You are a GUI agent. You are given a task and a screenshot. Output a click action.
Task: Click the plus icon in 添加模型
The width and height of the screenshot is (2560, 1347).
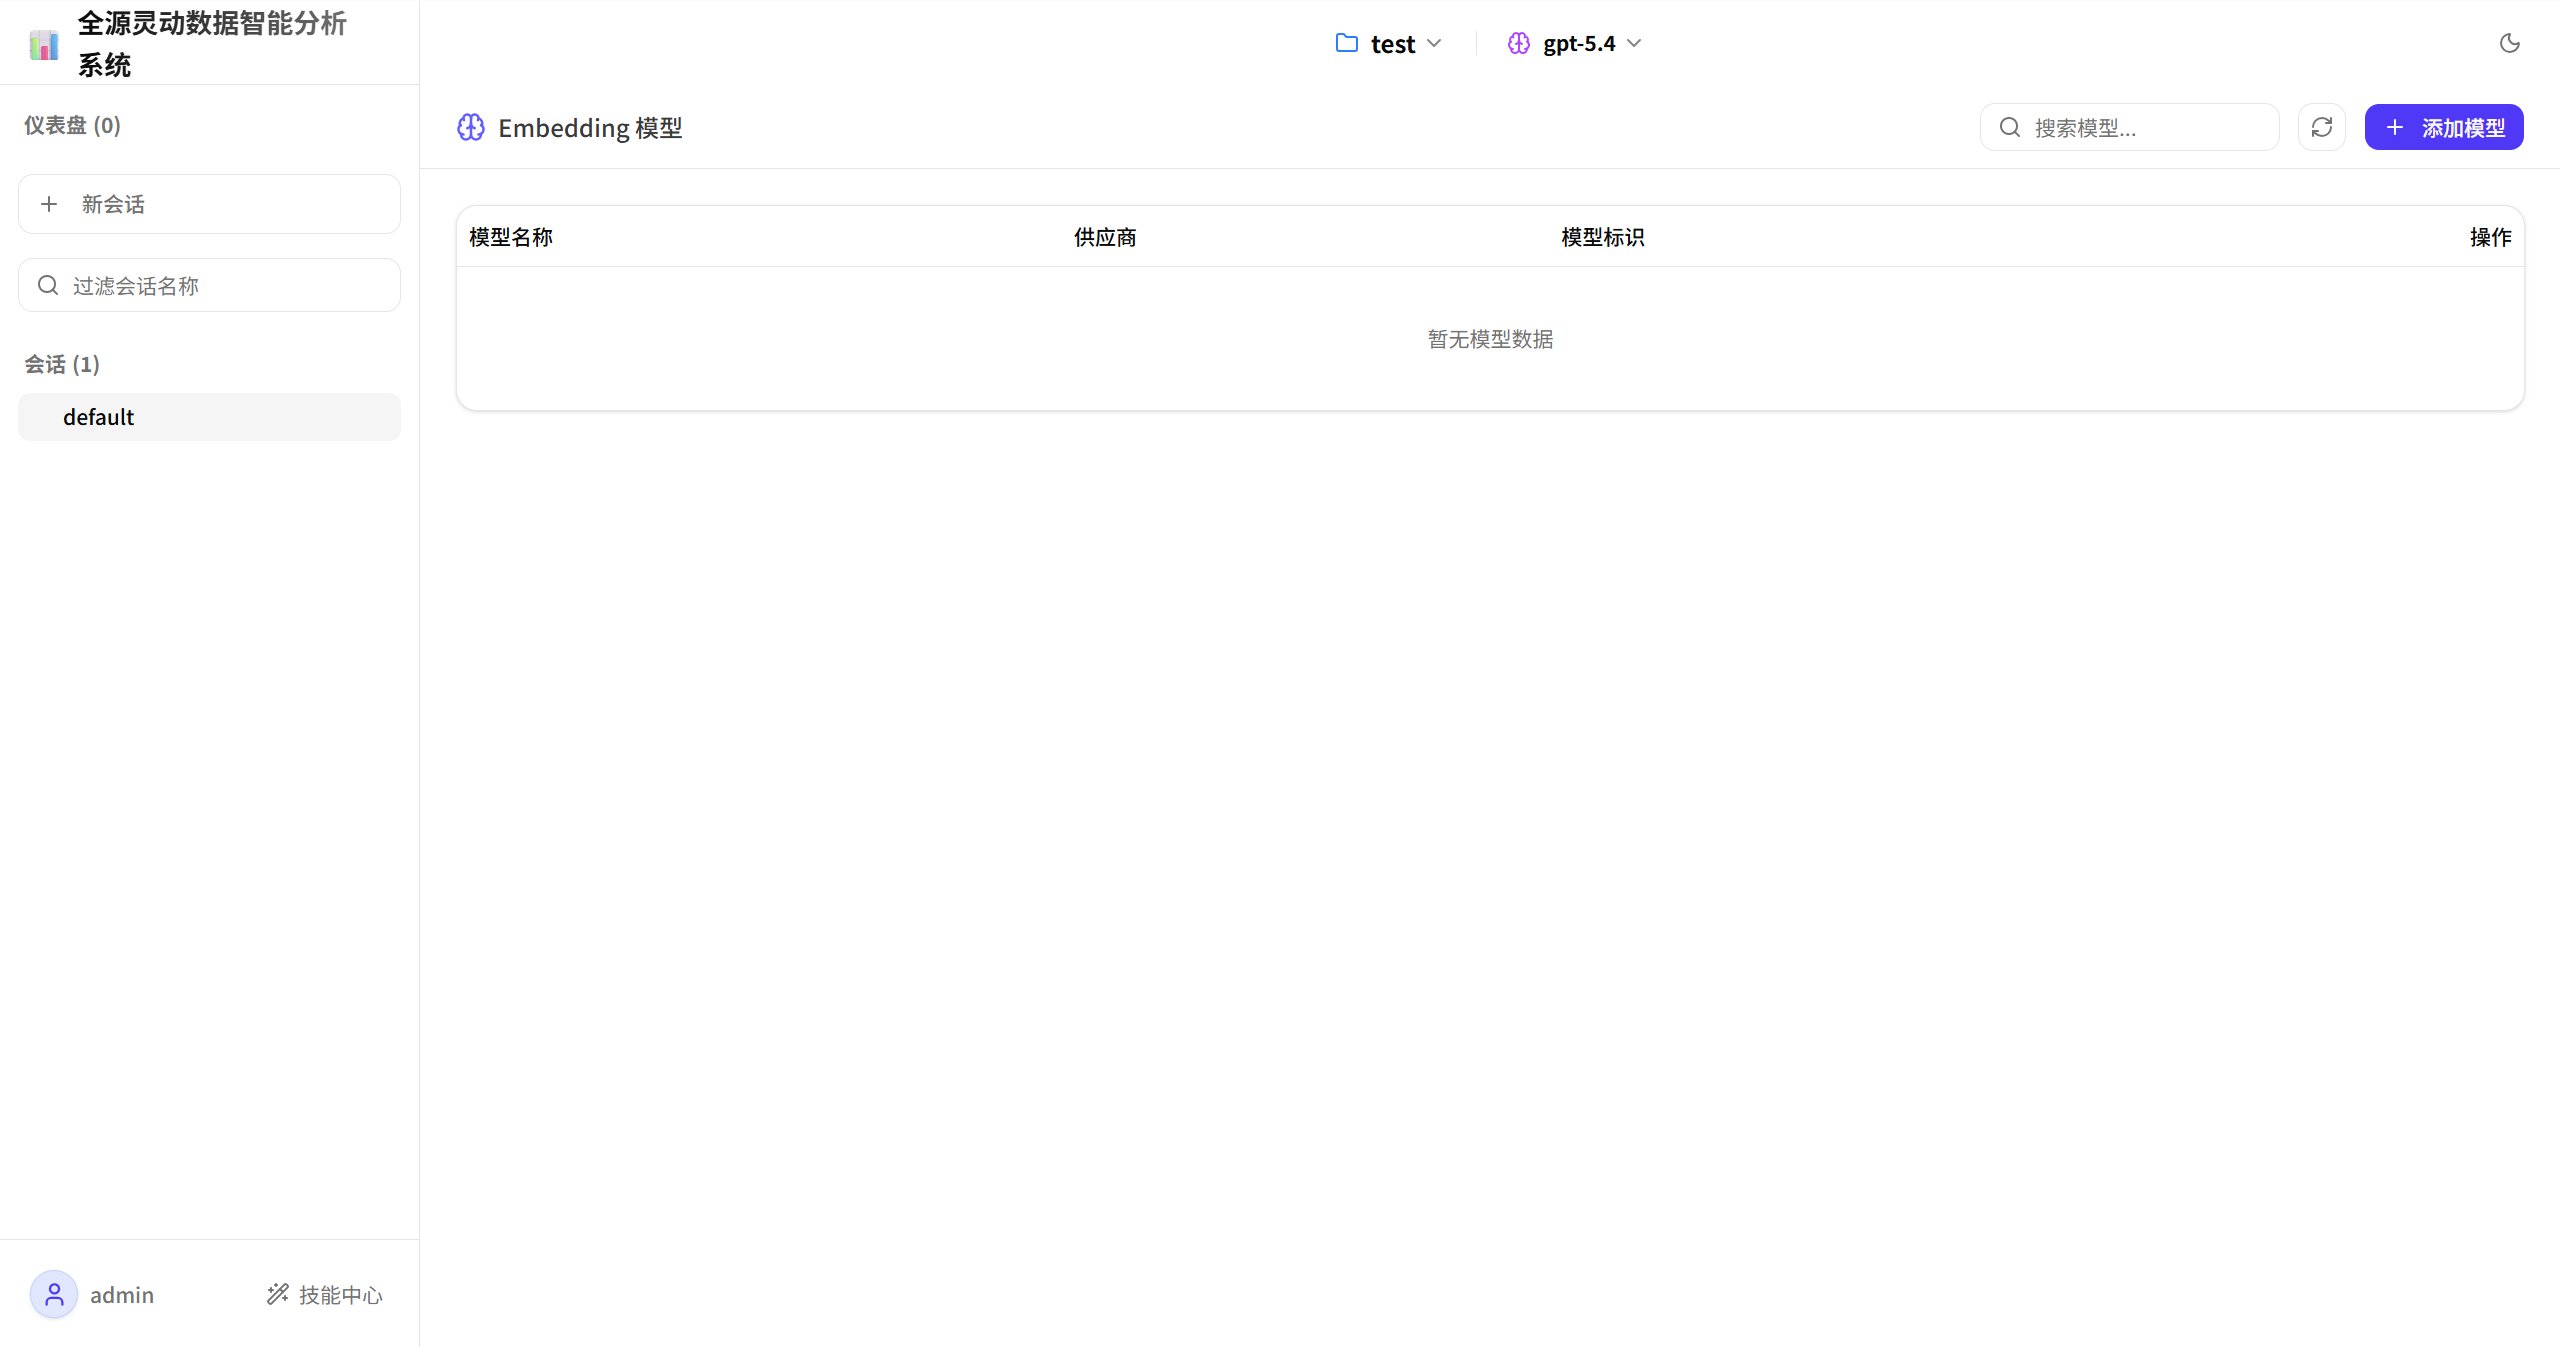click(2395, 127)
